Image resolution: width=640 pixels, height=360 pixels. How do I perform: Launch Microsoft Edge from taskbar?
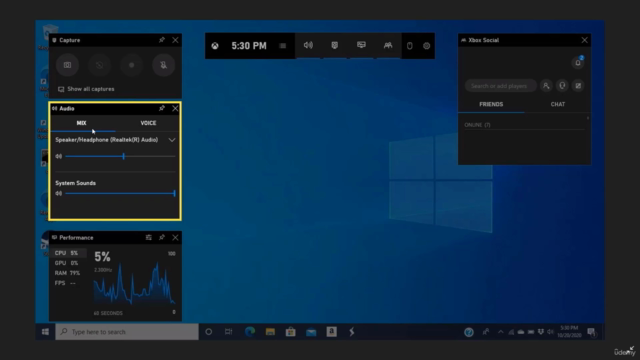tap(250, 332)
